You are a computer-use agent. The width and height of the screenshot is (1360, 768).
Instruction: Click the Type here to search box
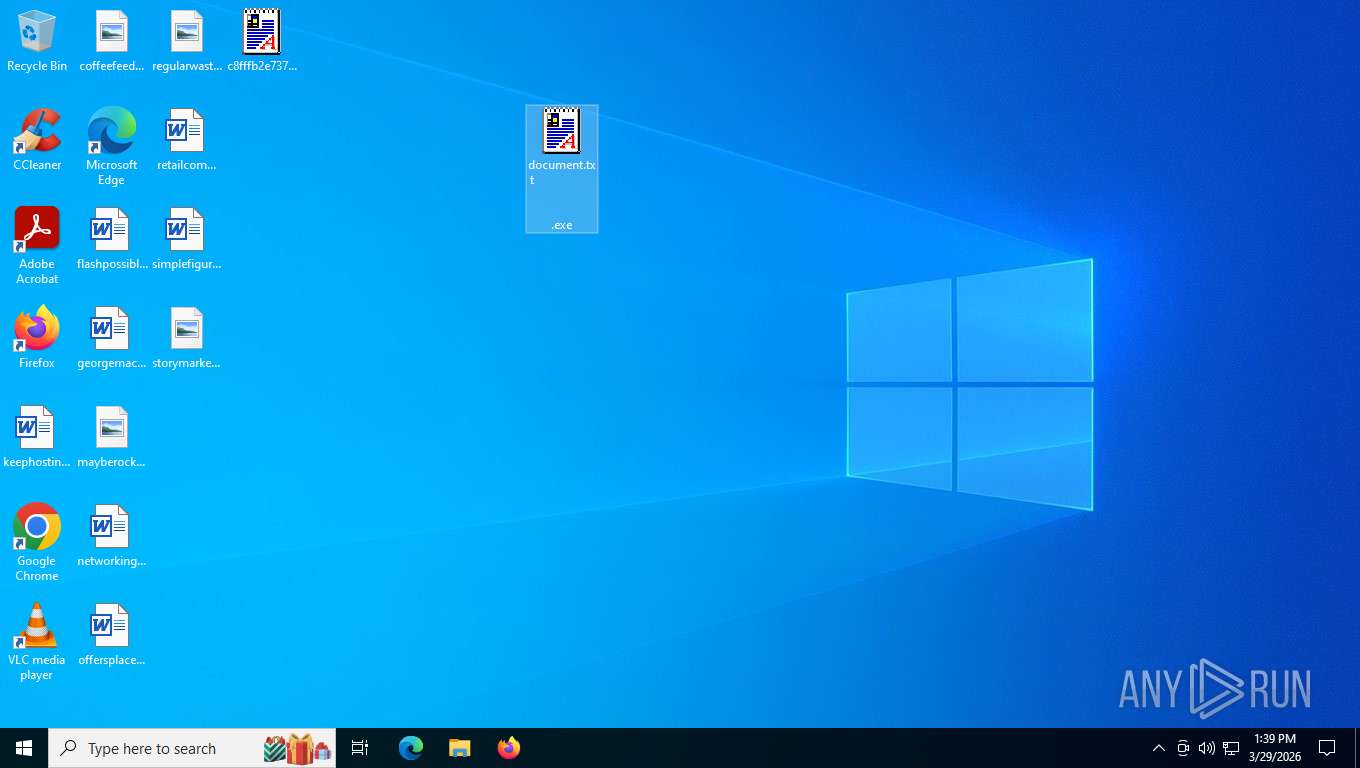point(192,748)
